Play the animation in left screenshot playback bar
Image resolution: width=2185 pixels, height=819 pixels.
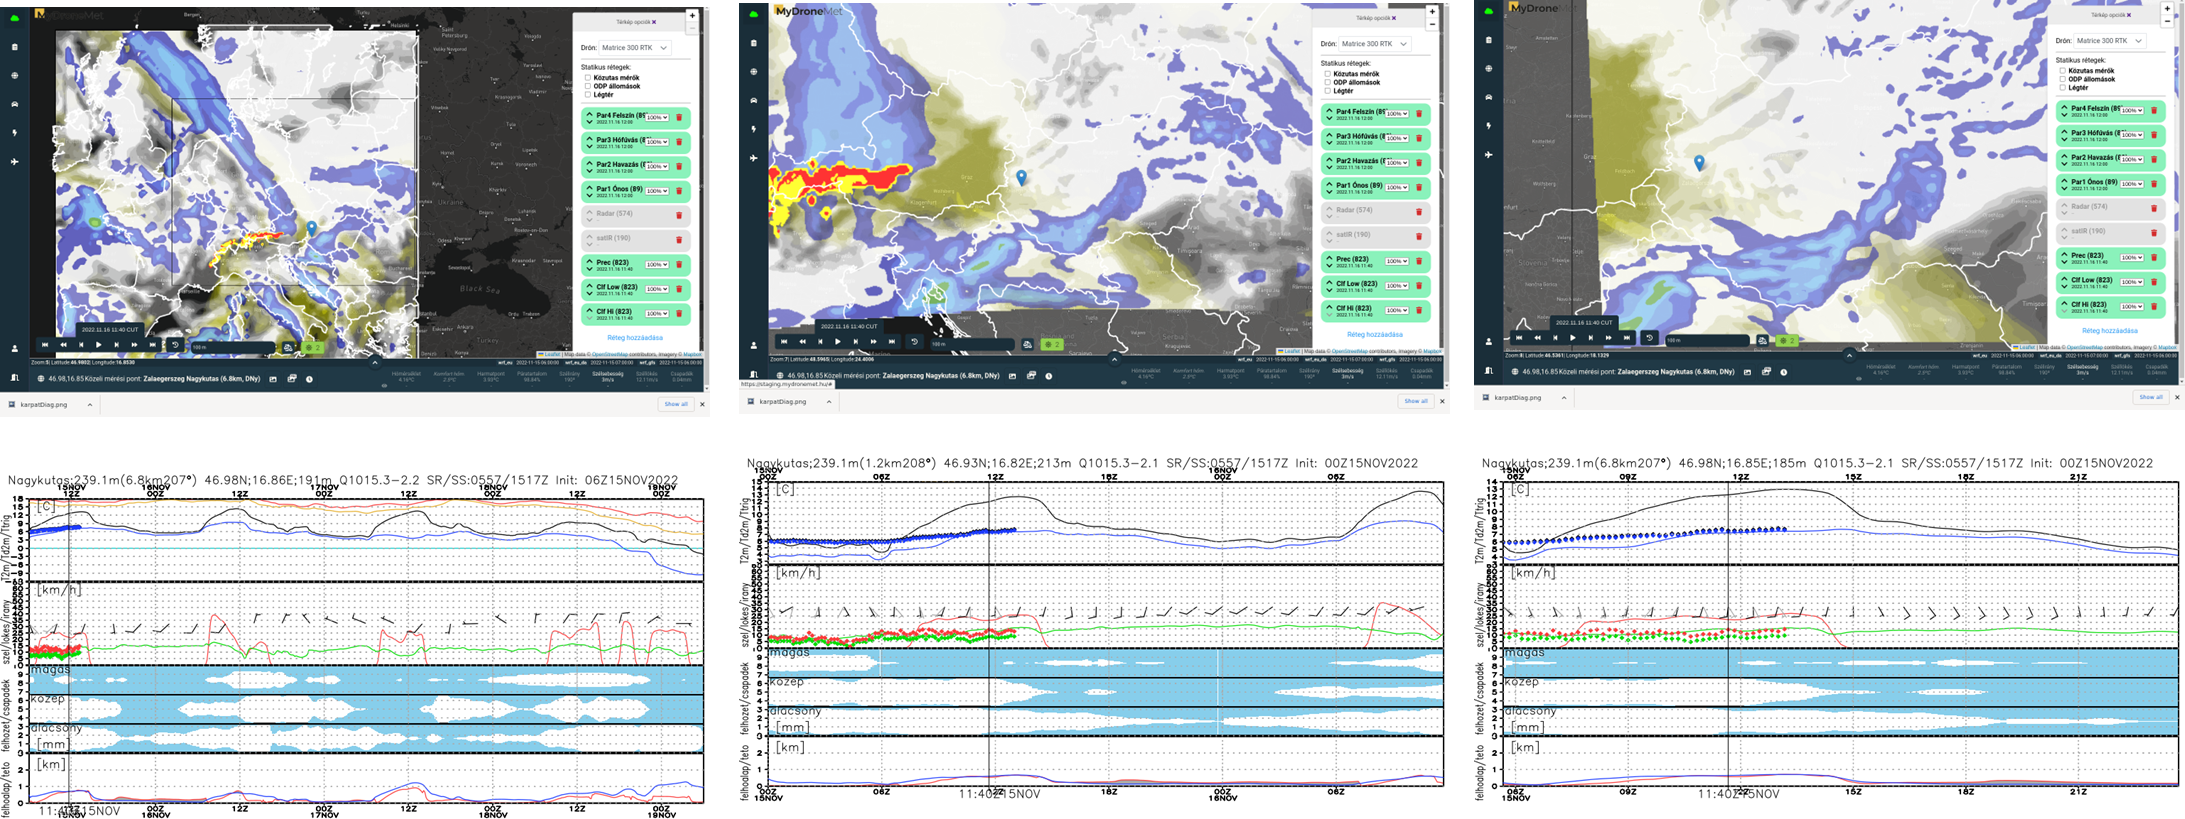98,345
